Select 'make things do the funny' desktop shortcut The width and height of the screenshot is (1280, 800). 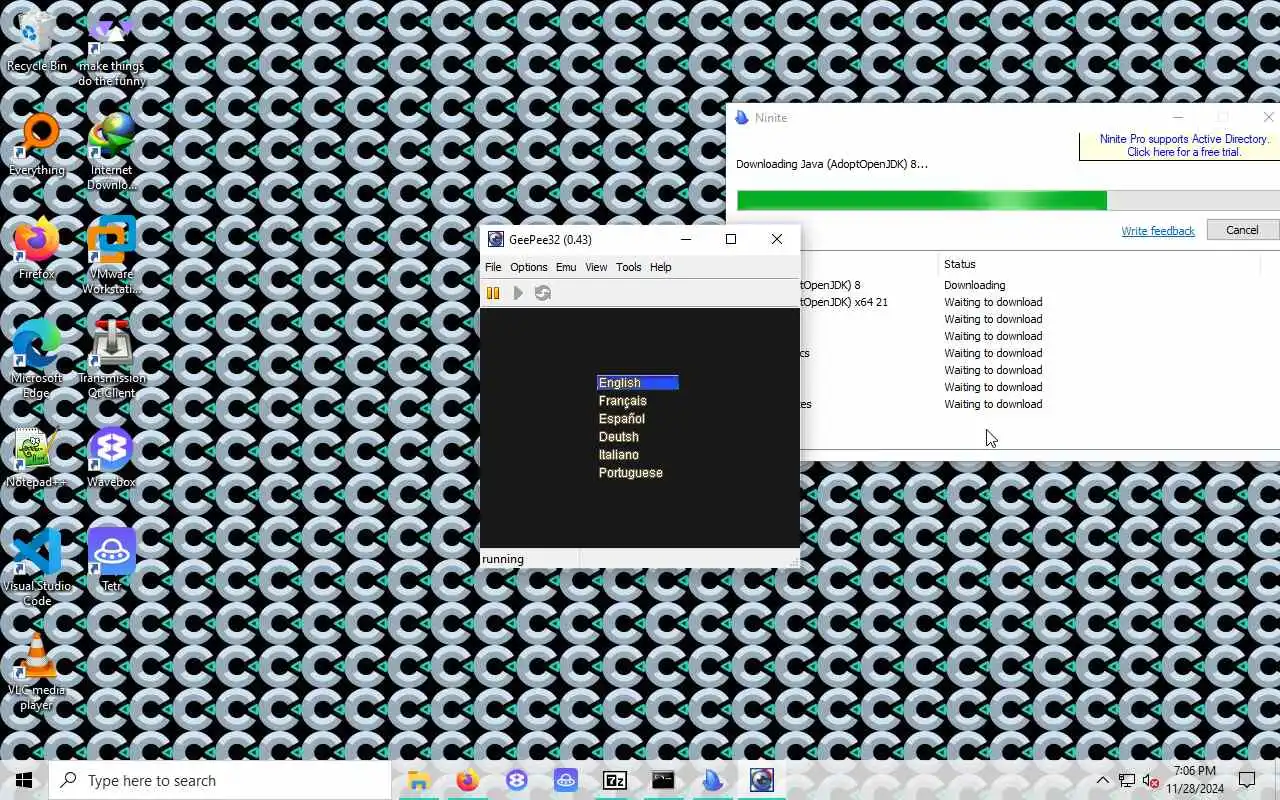tap(112, 50)
